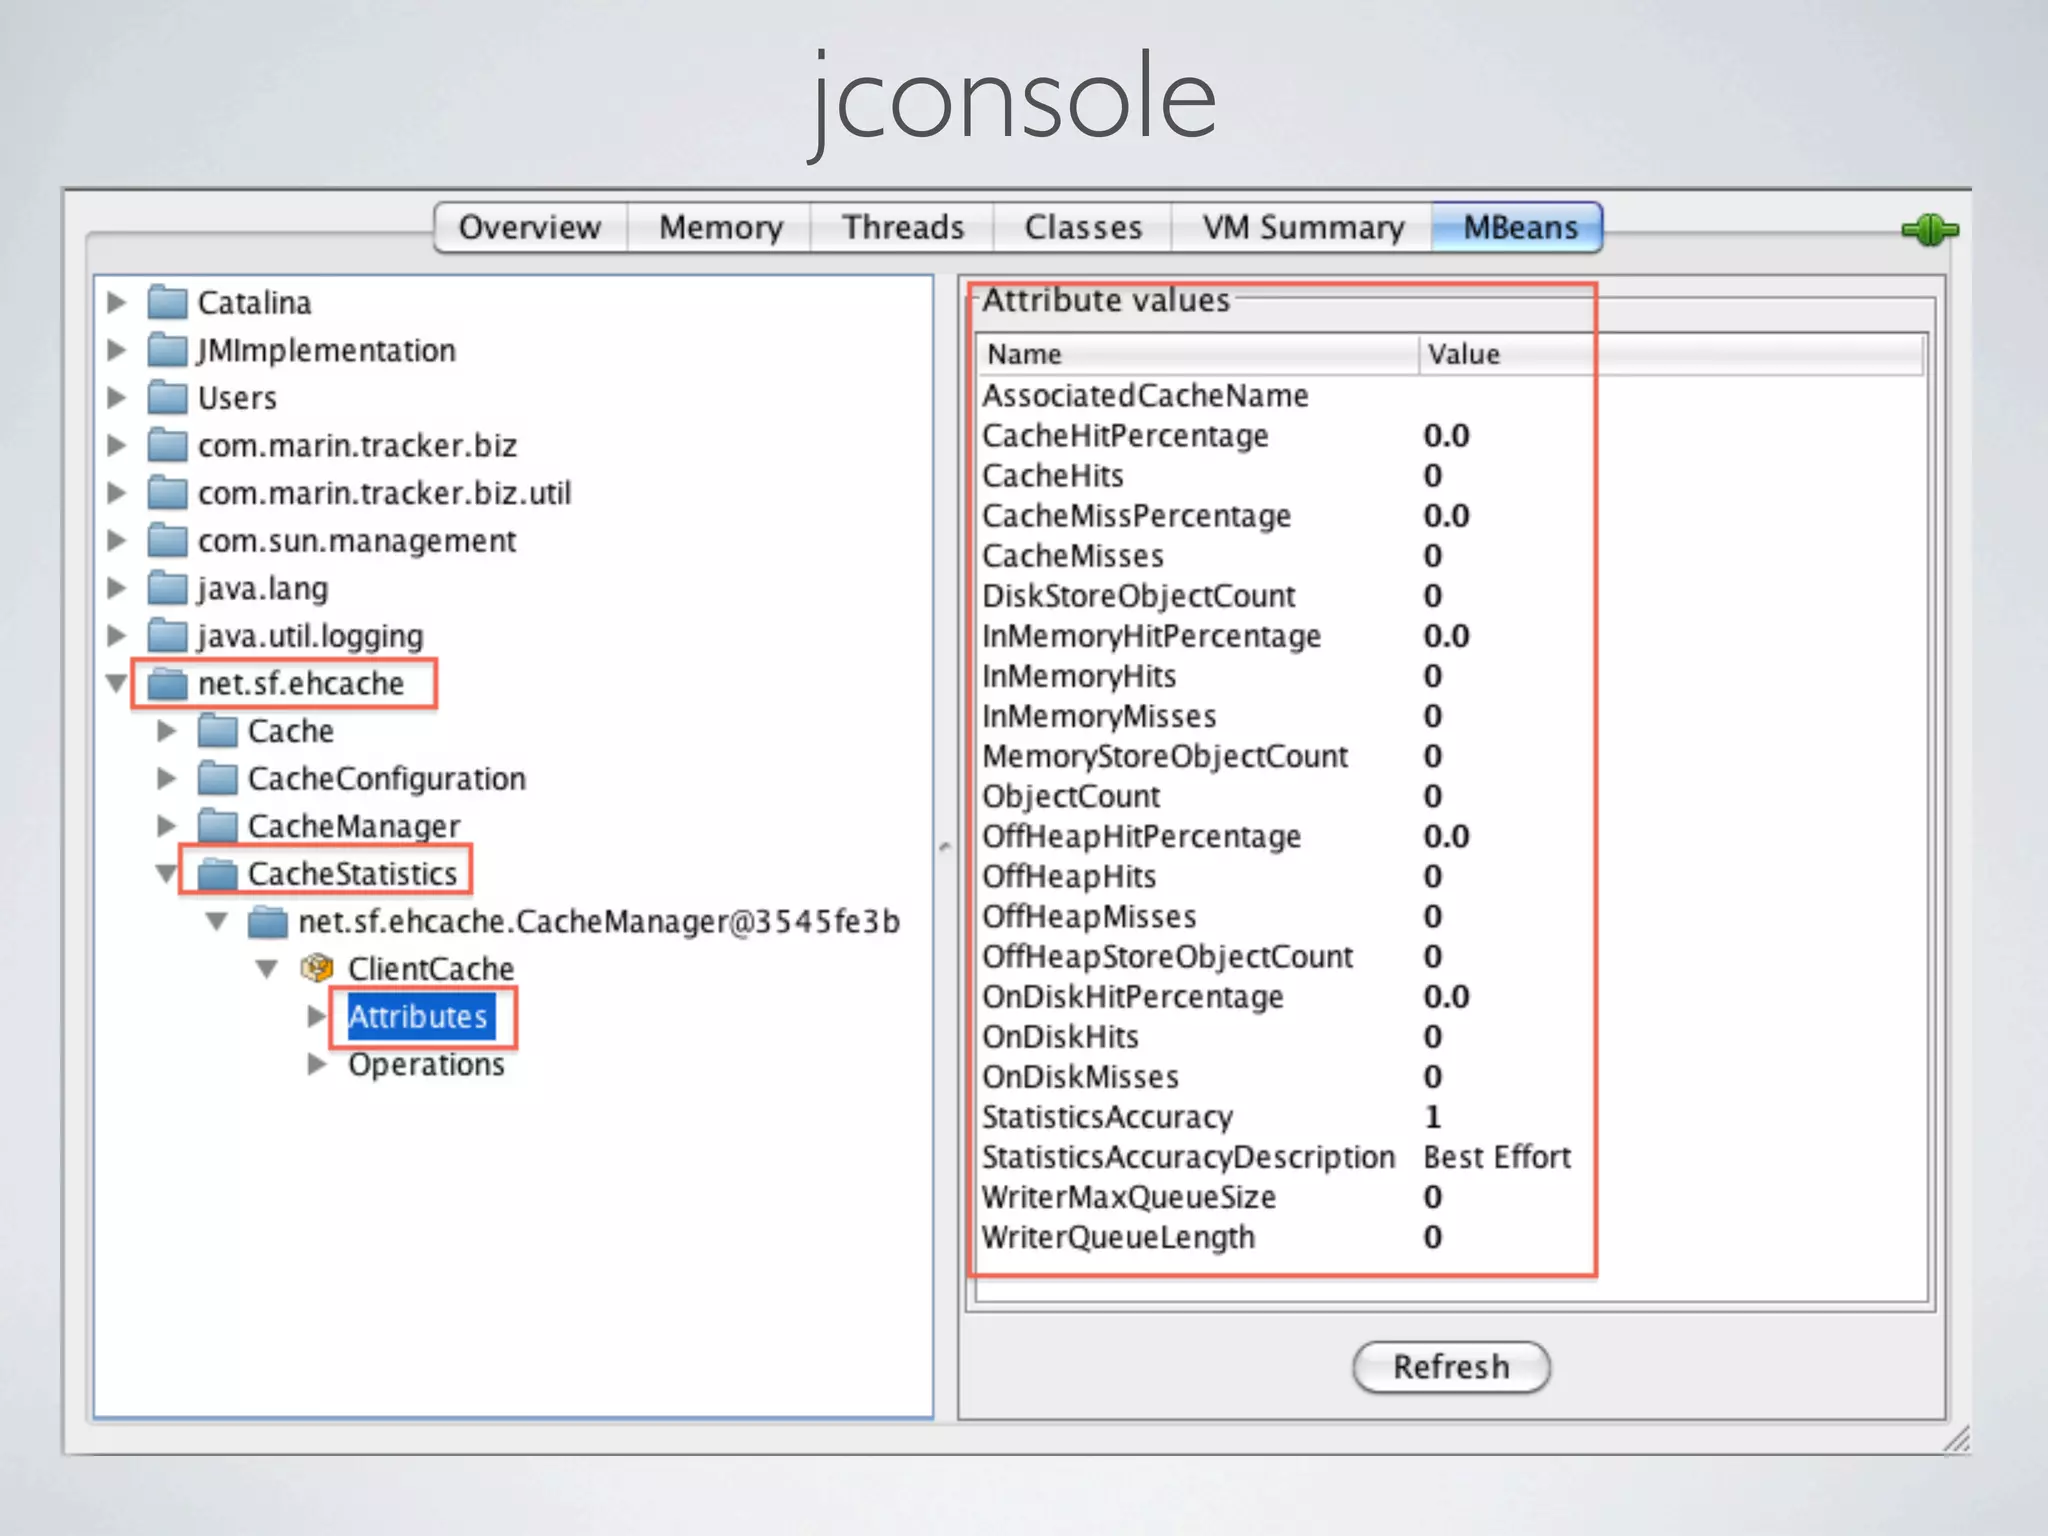Expand the Operations node arrow
The image size is (2048, 1536).
pyautogui.click(x=317, y=1064)
